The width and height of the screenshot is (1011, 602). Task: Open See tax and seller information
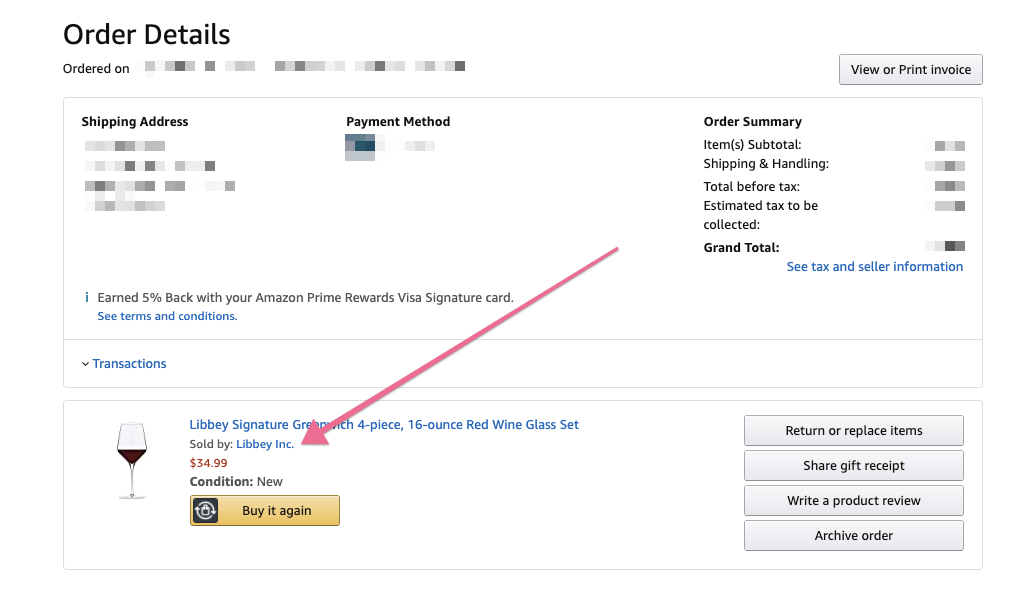(x=874, y=267)
